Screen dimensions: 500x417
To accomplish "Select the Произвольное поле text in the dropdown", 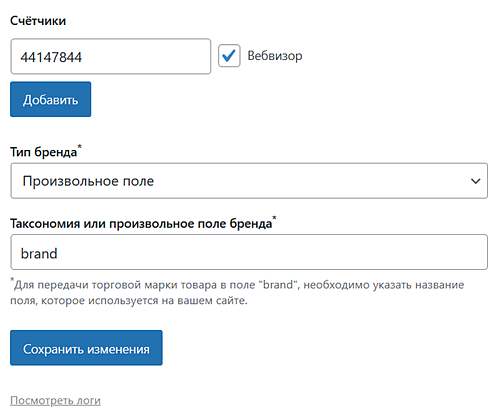I will [x=88, y=181].
